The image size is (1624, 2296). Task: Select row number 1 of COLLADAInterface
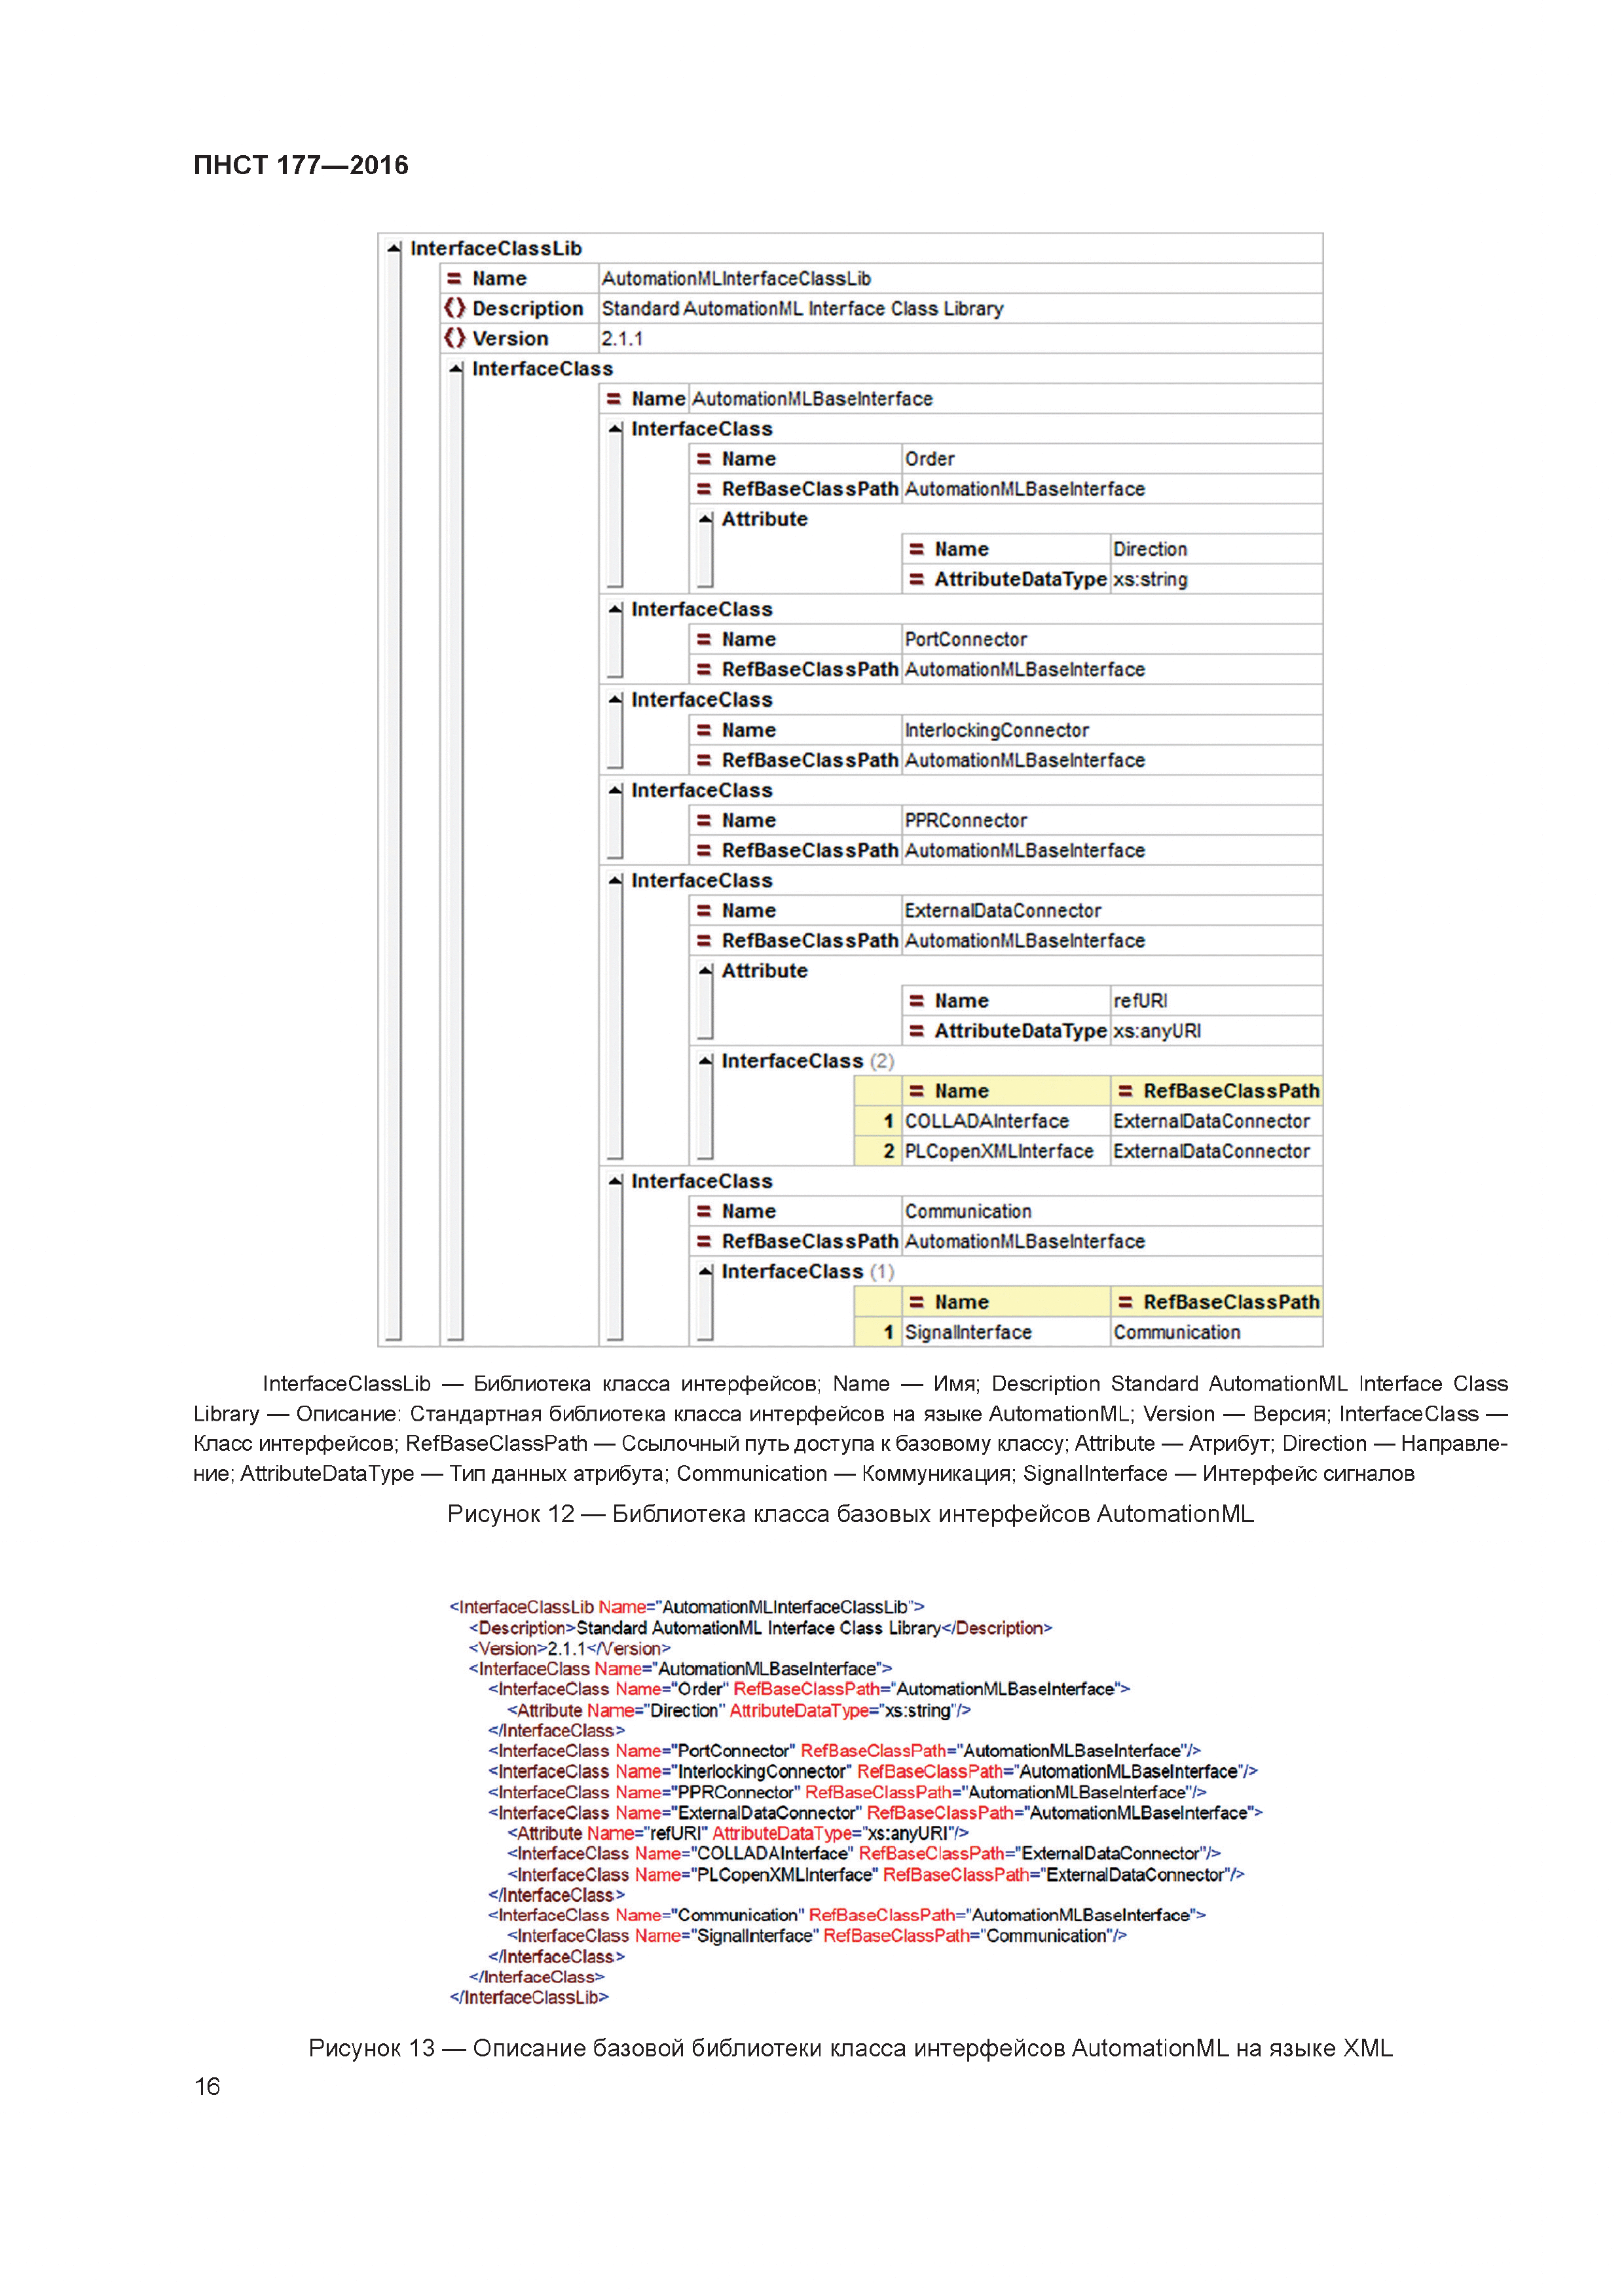878,1121
